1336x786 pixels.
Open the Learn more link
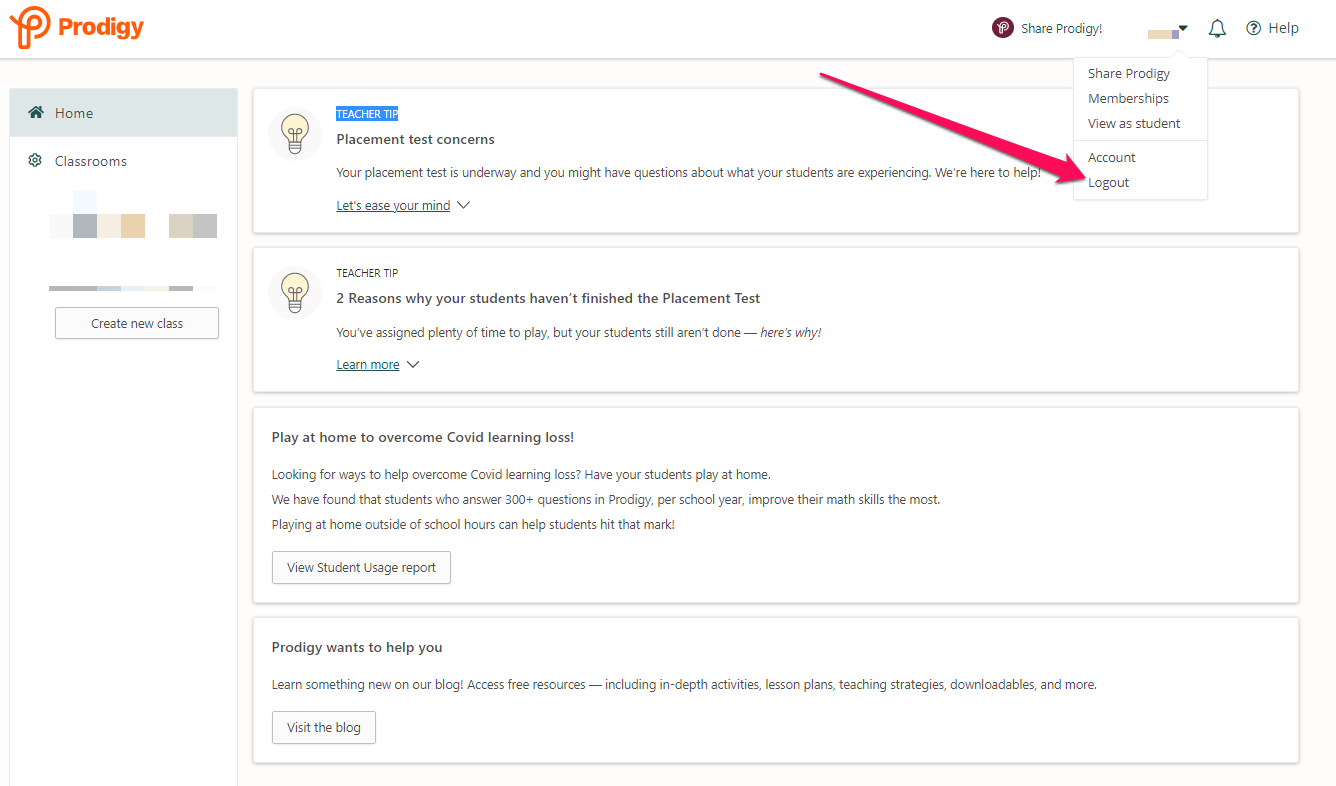[368, 365]
